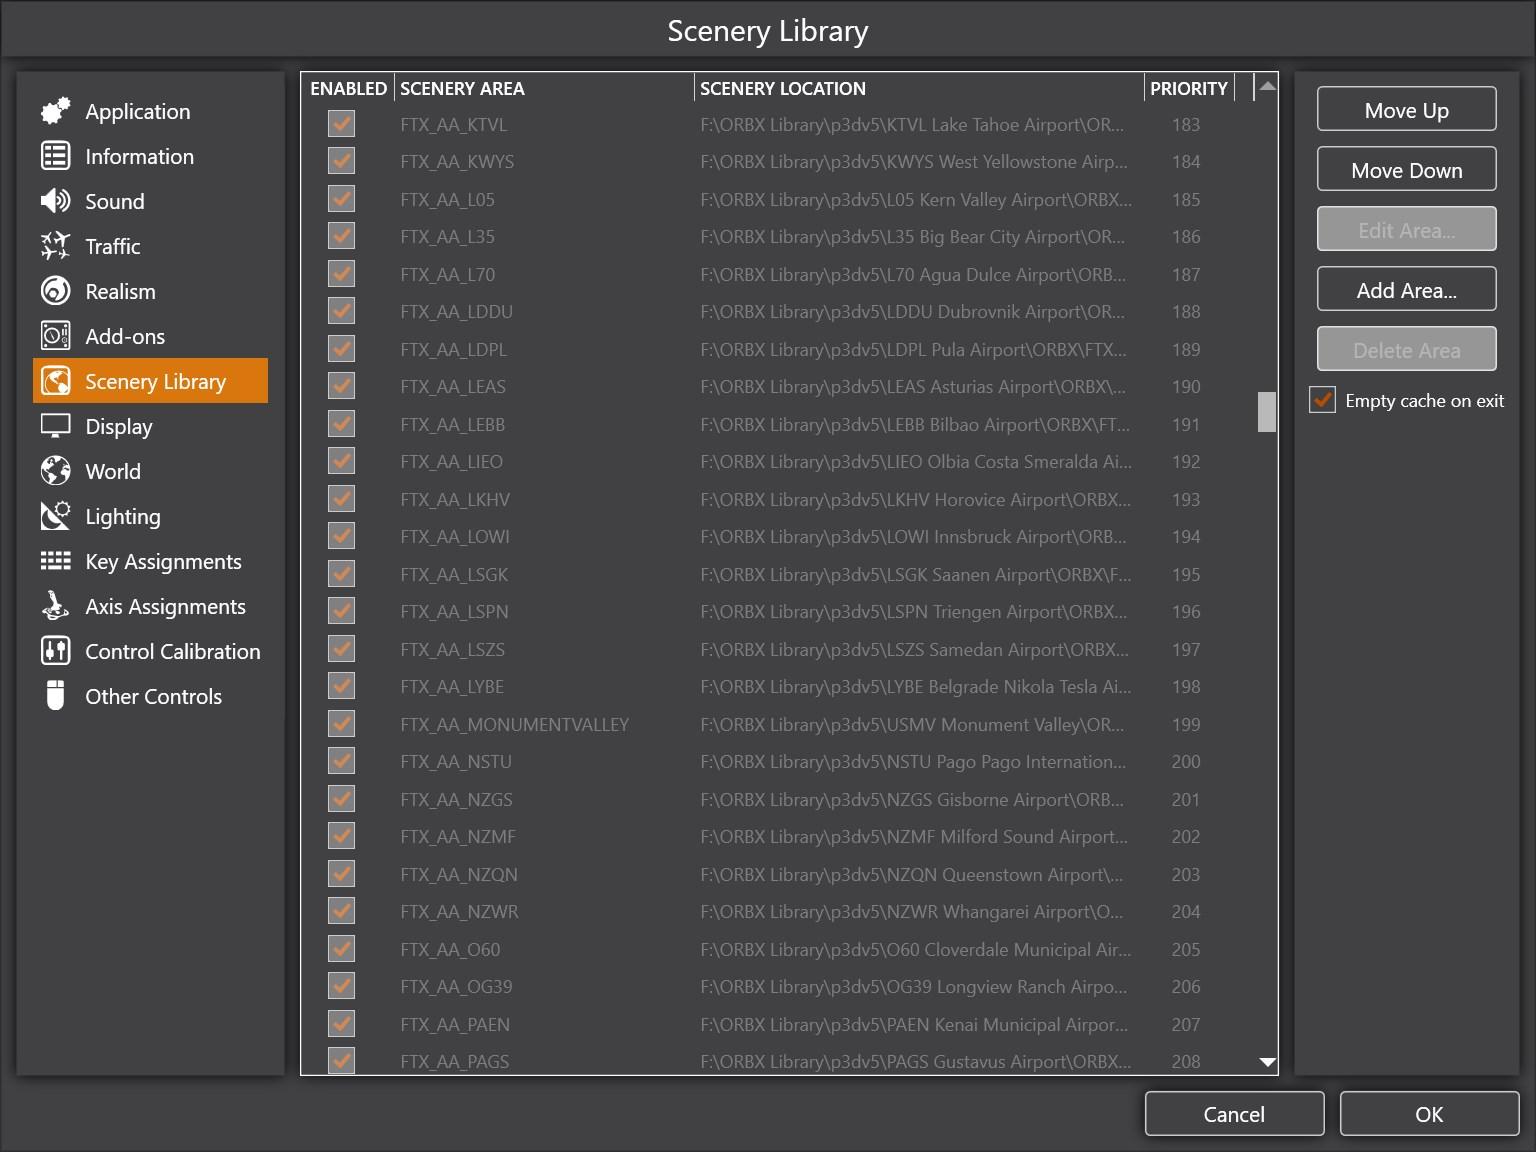Screen dimensions: 1536x1152
Task: Click the scroll down arrow of scenery list
Action: pos(1267,1062)
